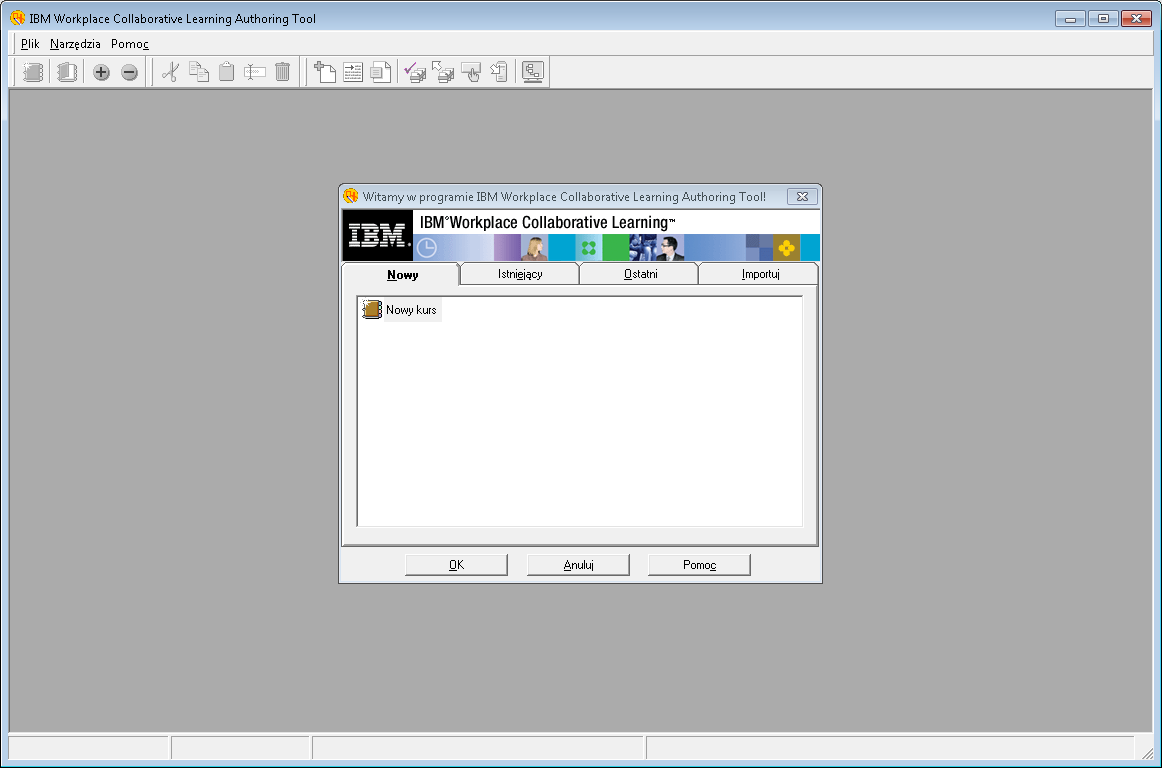Image resolution: width=1162 pixels, height=768 pixels.
Task: Close the welcome dialog
Action: coord(802,196)
